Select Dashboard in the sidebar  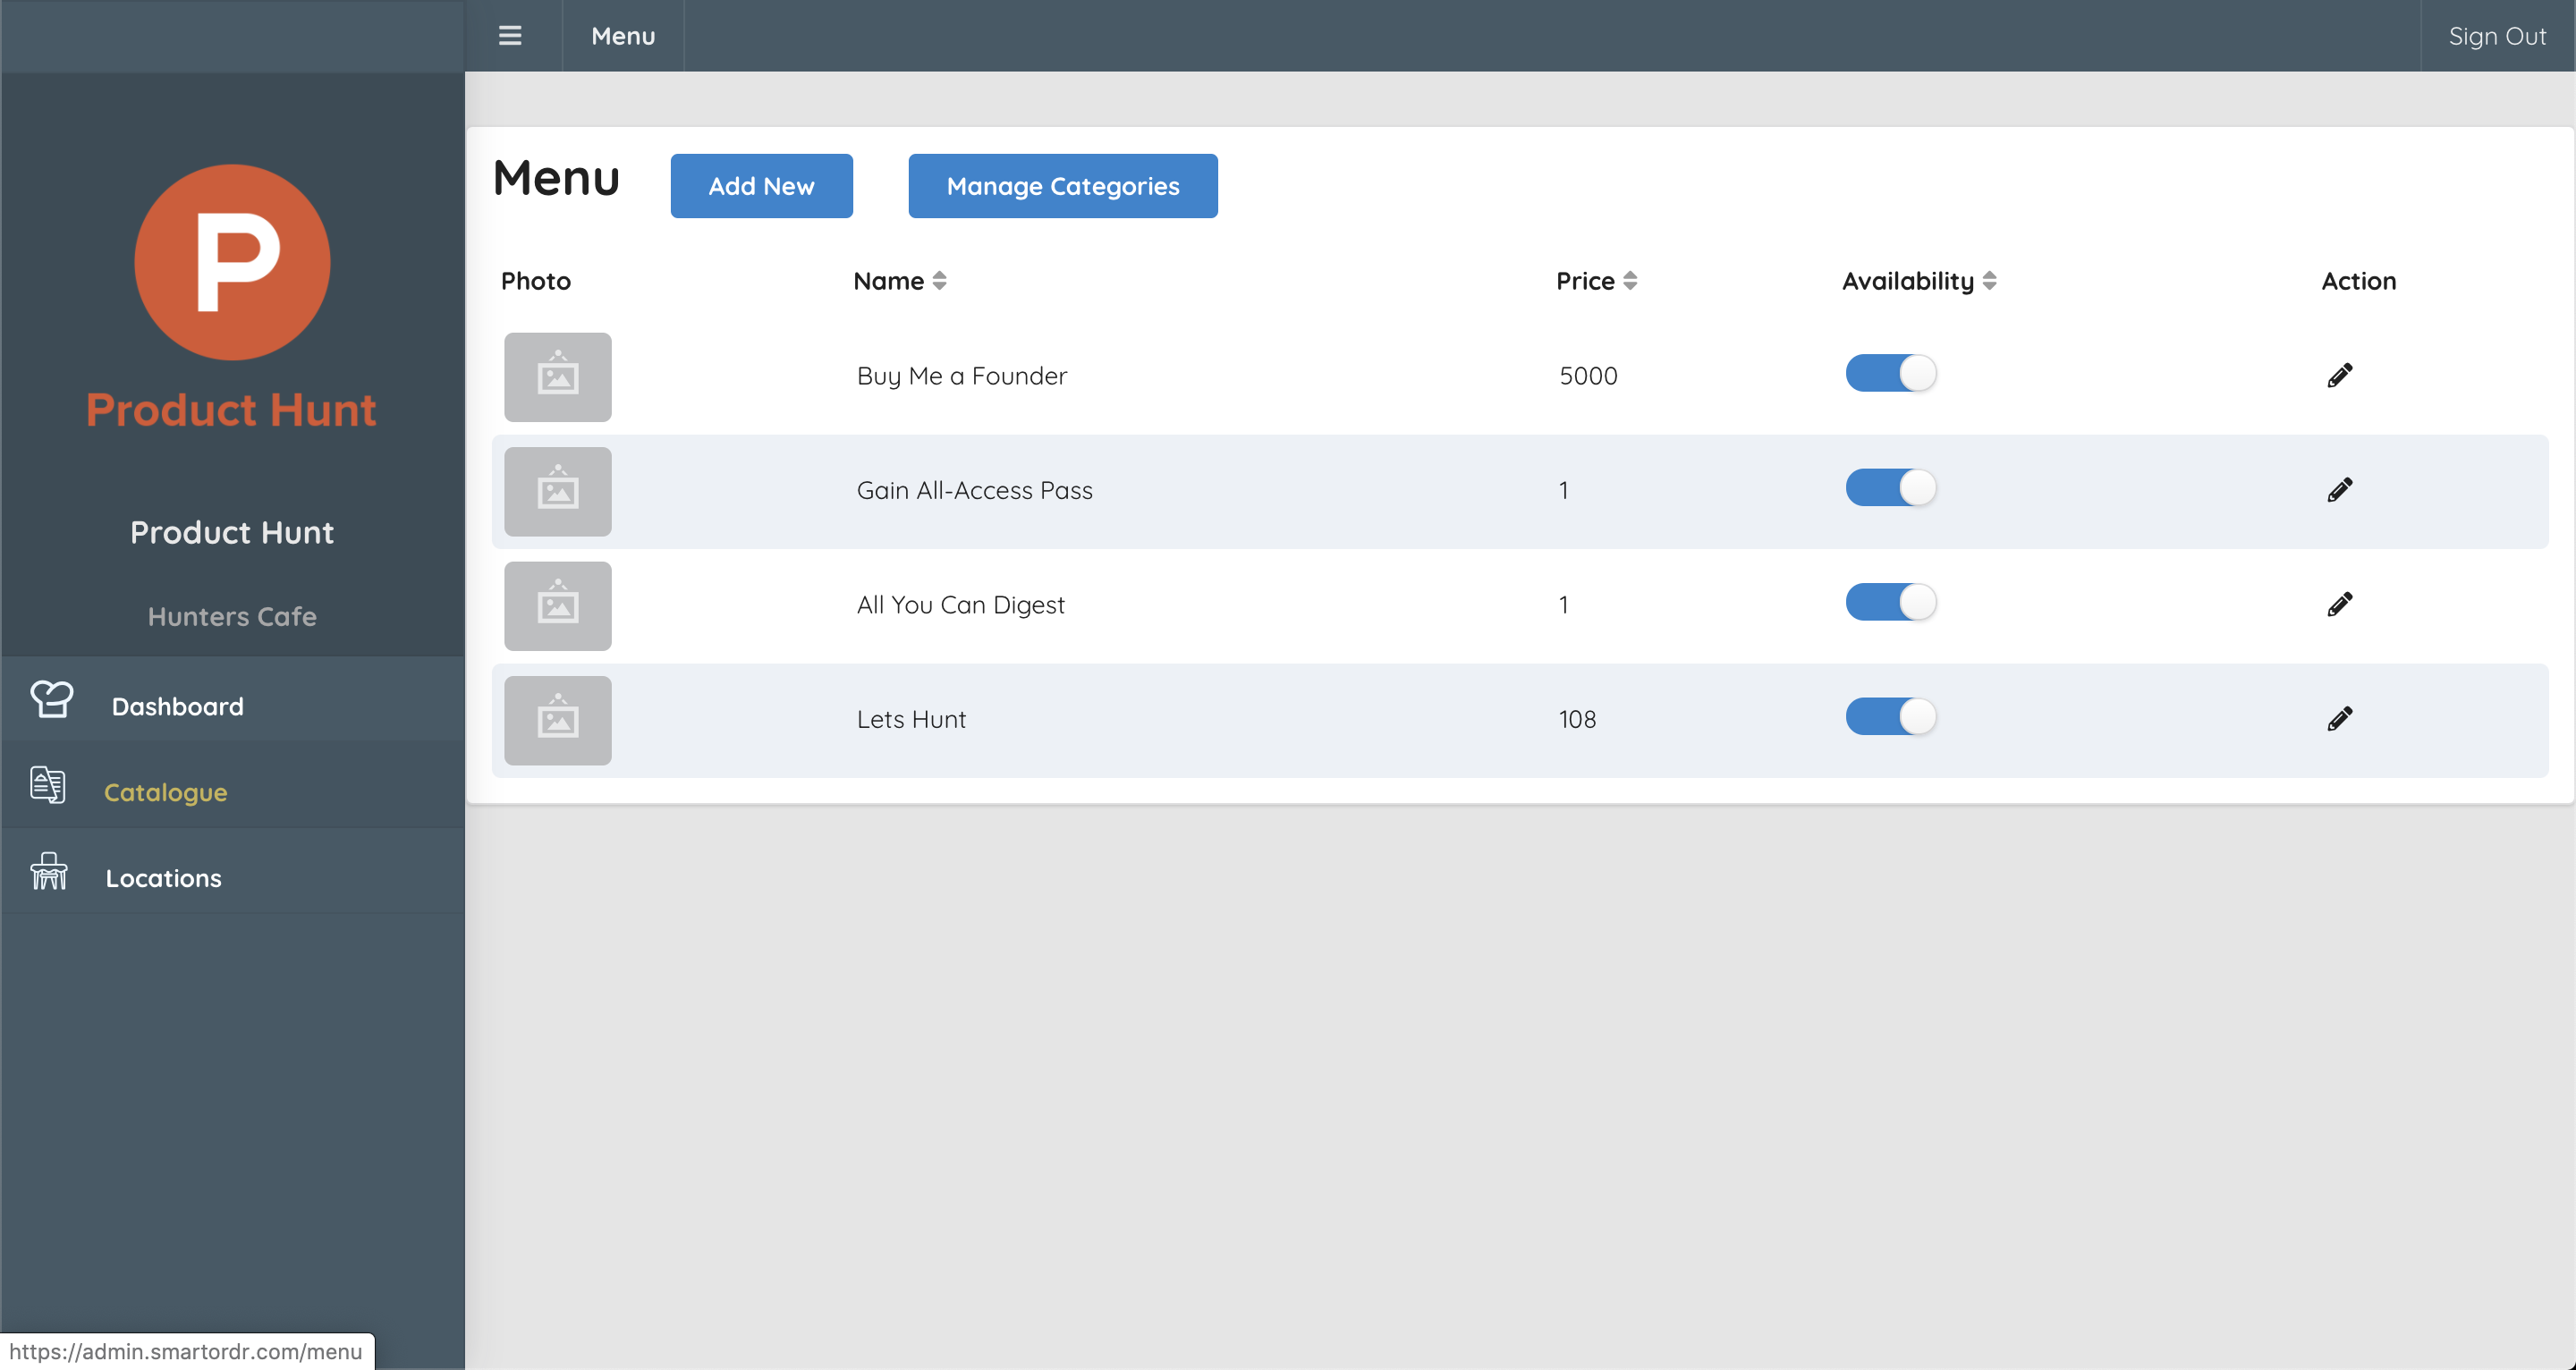click(x=177, y=705)
